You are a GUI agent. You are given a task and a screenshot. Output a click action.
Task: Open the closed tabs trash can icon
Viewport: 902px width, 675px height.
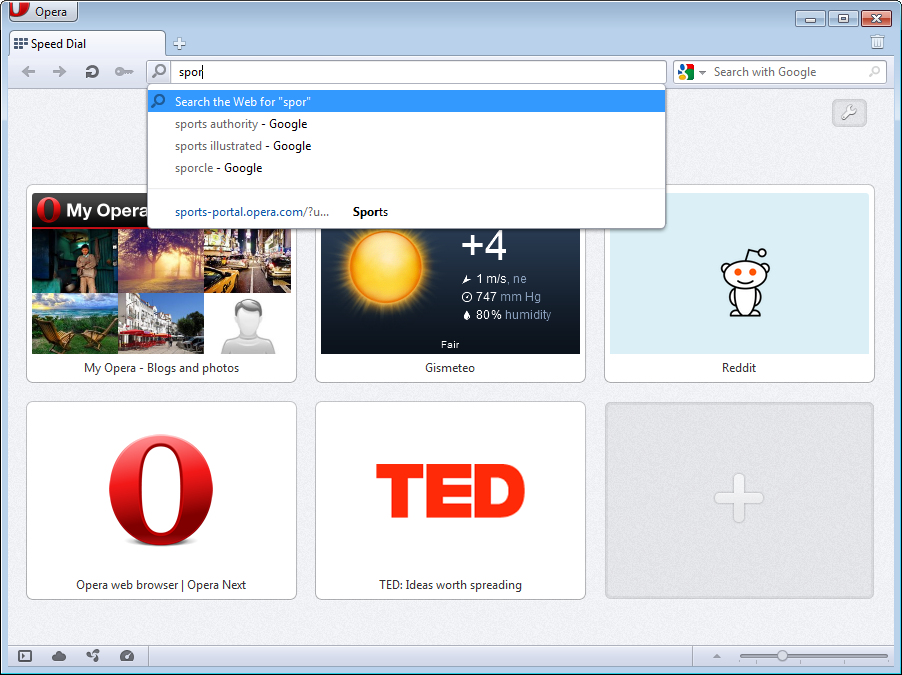pos(877,42)
